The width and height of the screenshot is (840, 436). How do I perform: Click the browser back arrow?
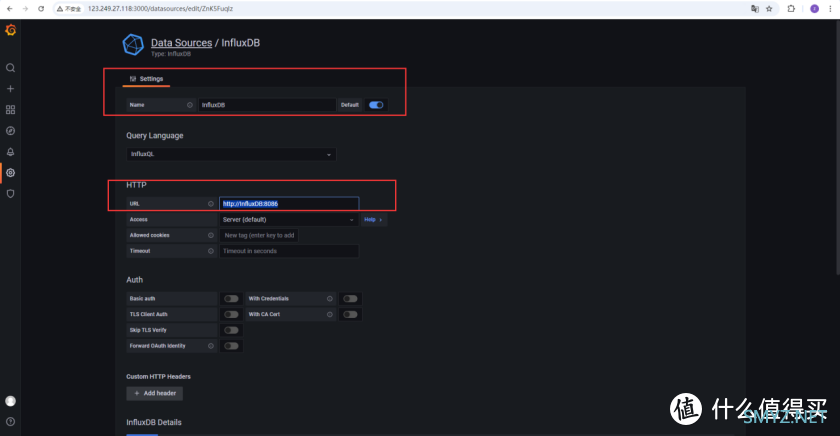10,9
